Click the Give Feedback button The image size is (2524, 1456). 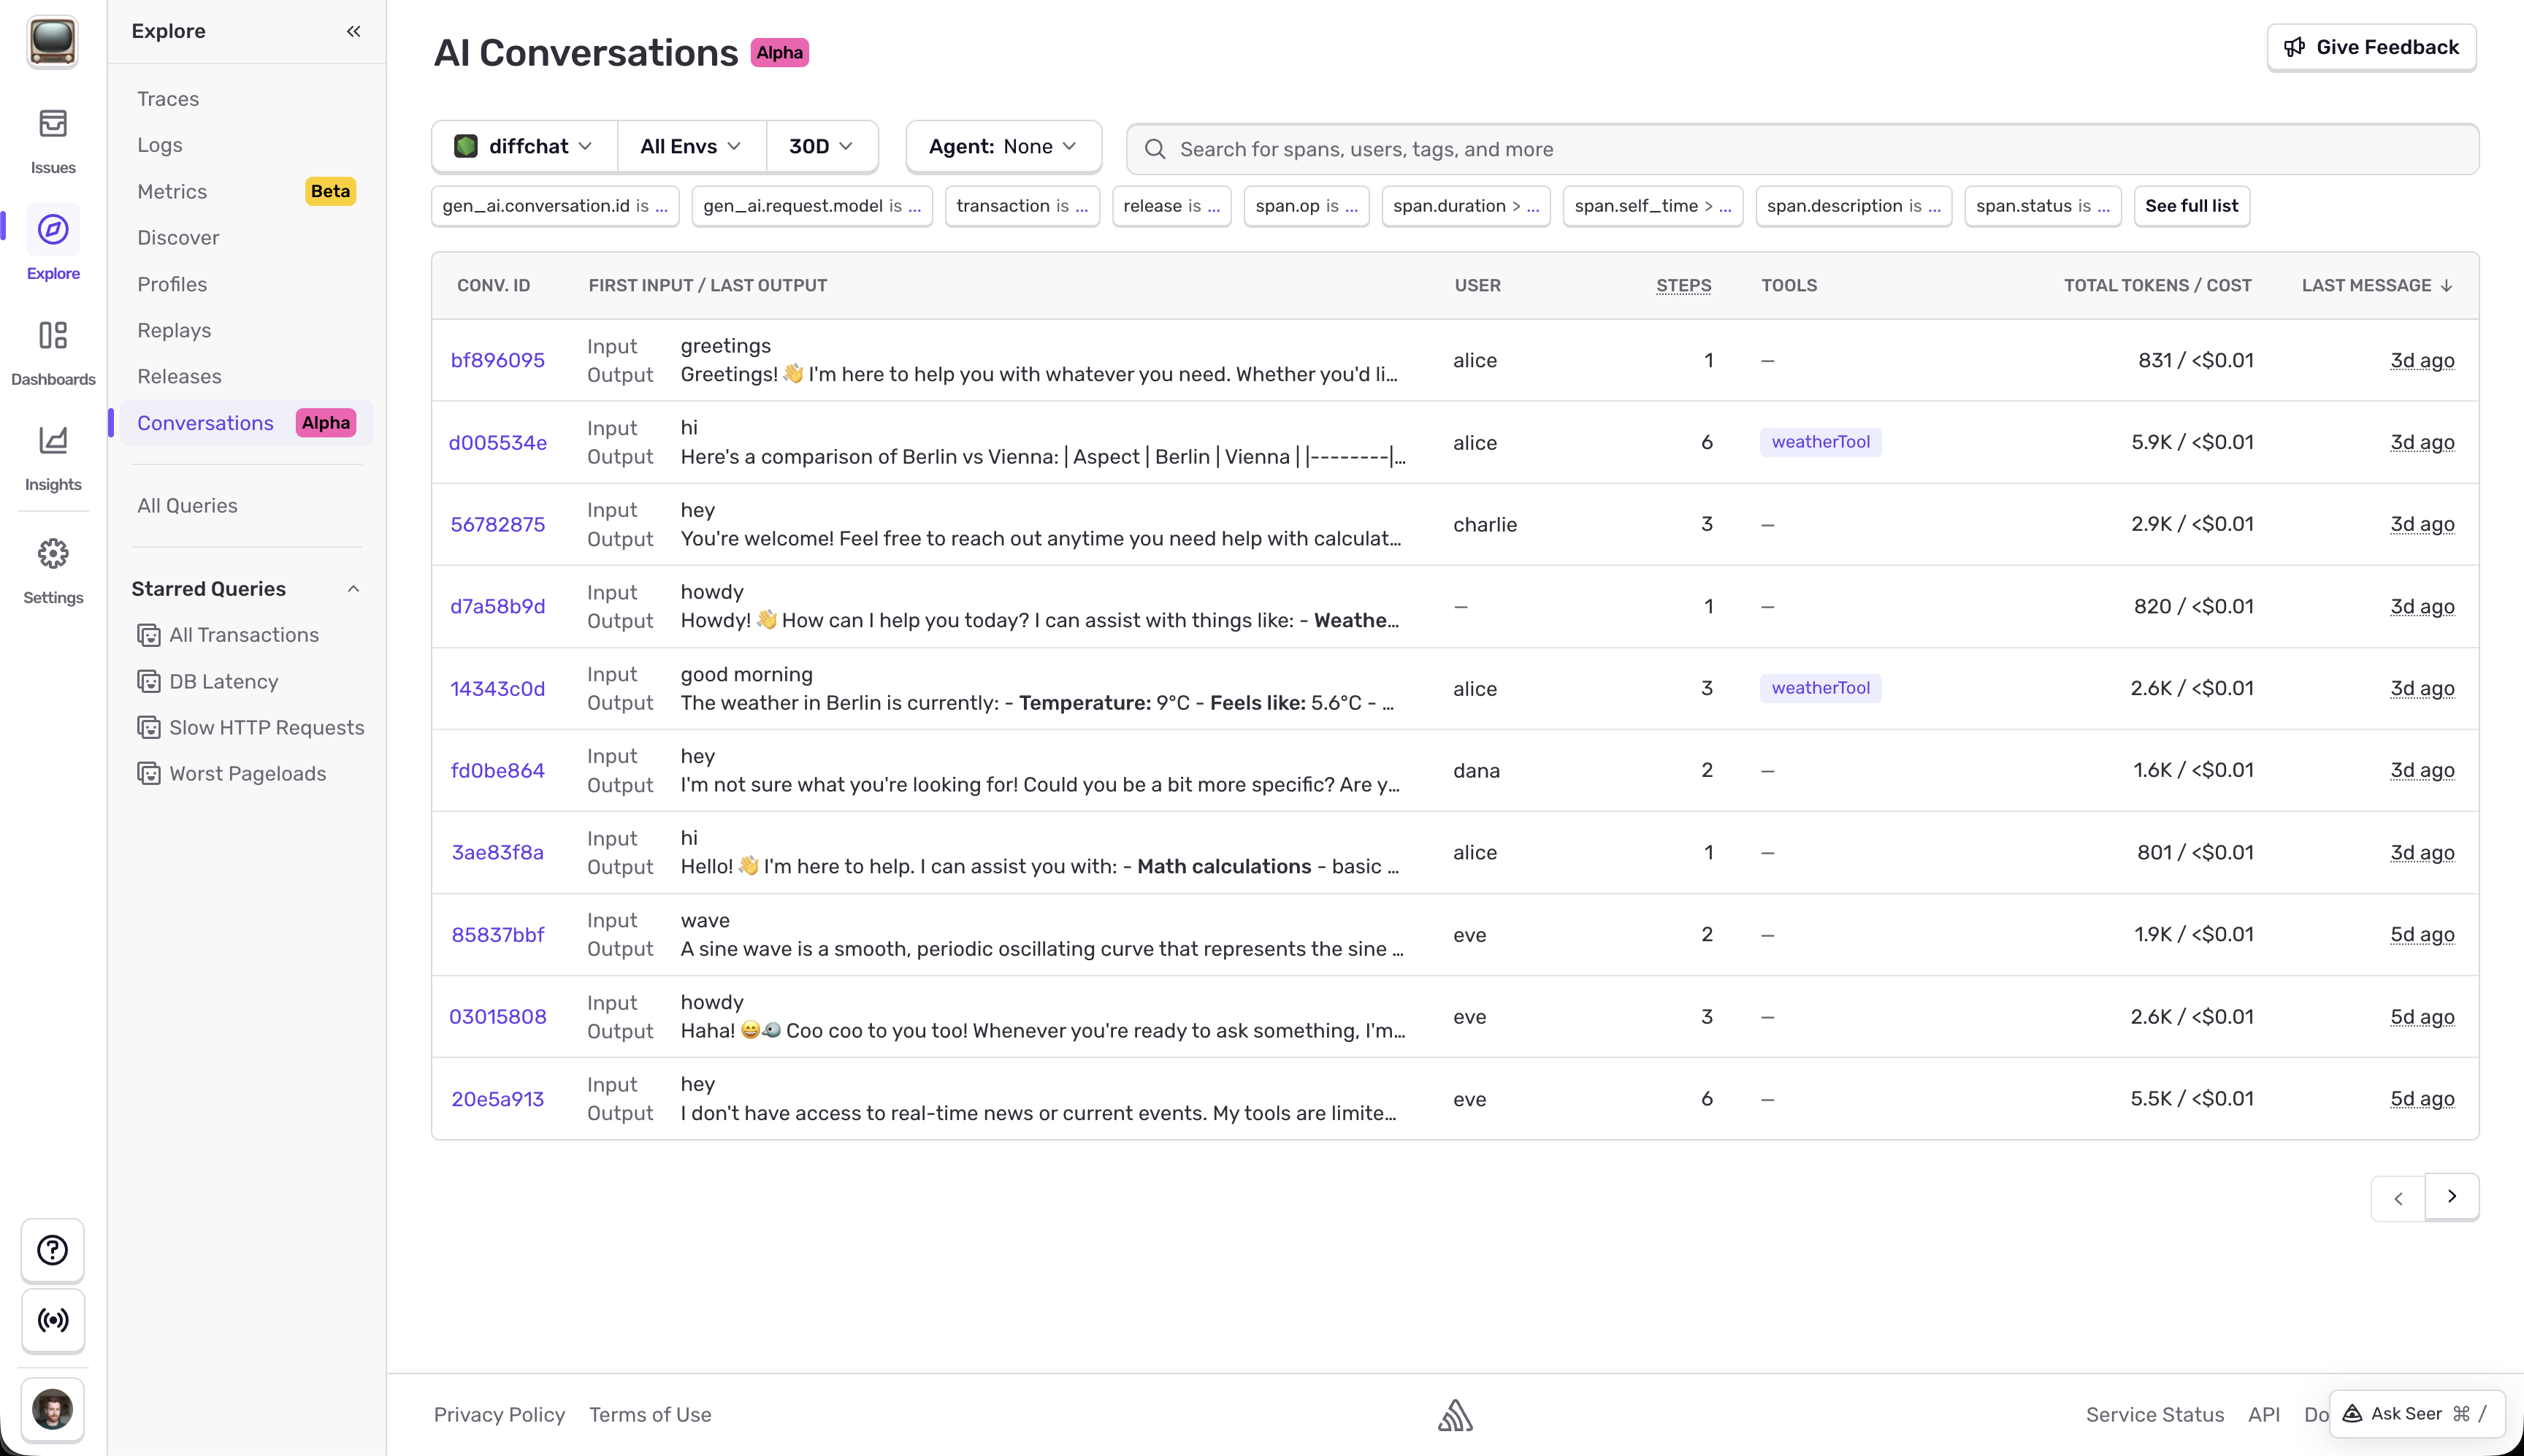(2372, 47)
